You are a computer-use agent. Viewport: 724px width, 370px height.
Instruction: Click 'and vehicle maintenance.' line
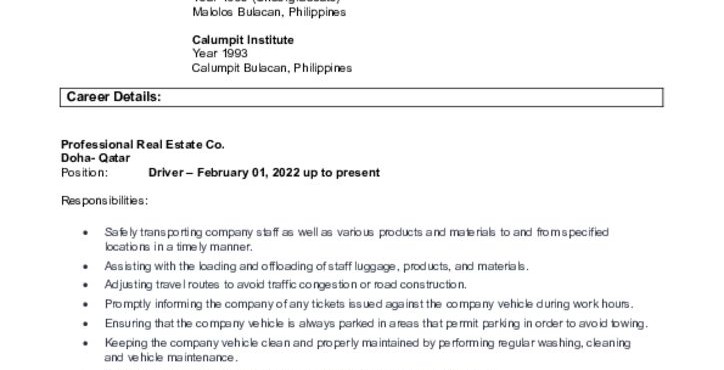coord(171,358)
